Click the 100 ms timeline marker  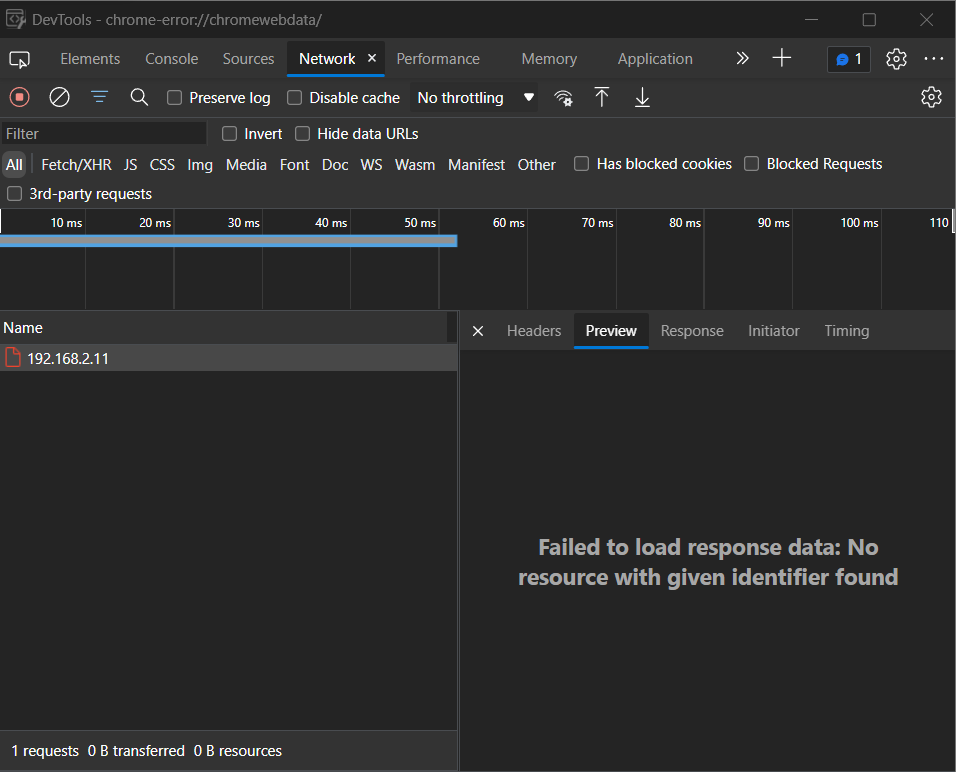click(x=859, y=223)
